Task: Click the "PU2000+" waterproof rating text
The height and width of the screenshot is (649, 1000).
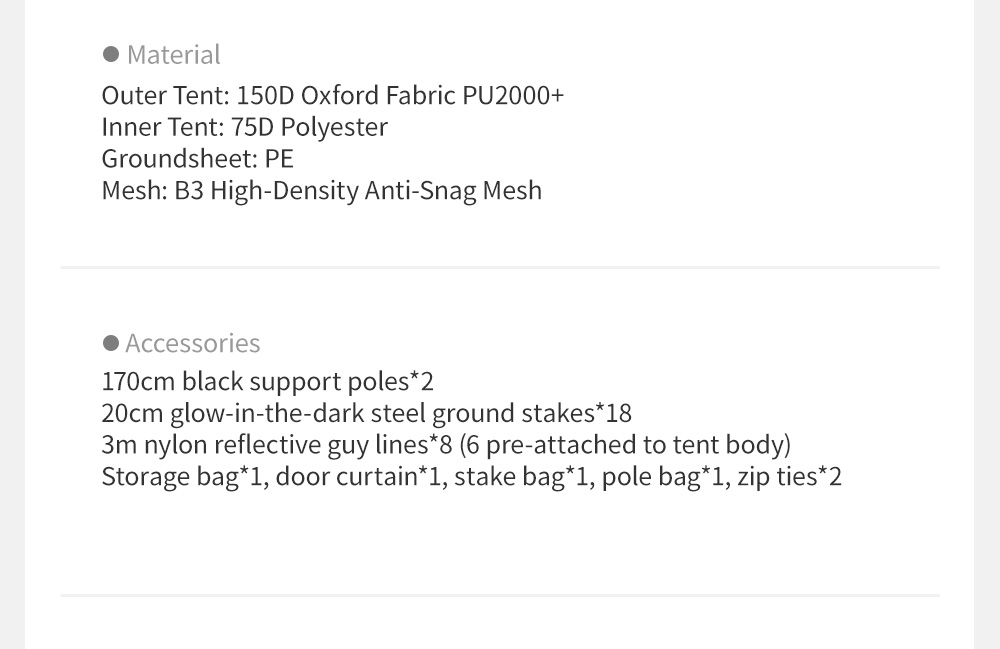Action: click(x=513, y=95)
